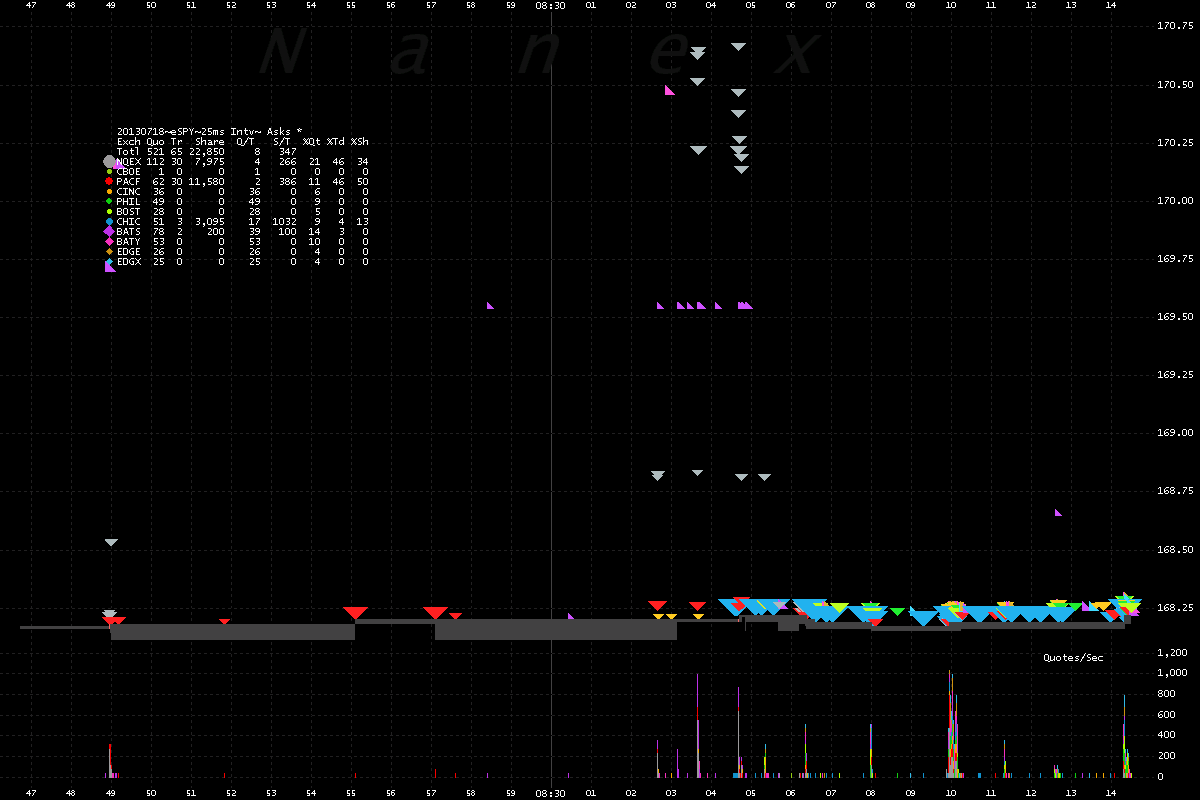Click the CHIC exchange label
1200x800 pixels.
pyautogui.click(x=129, y=221)
